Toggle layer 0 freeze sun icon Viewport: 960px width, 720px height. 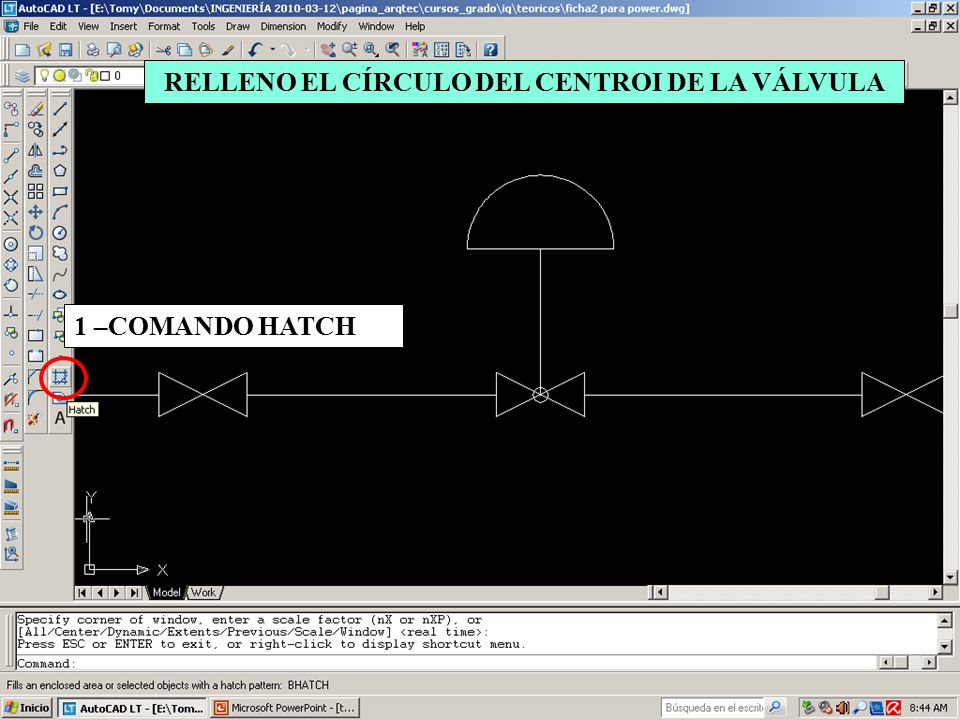[59, 76]
